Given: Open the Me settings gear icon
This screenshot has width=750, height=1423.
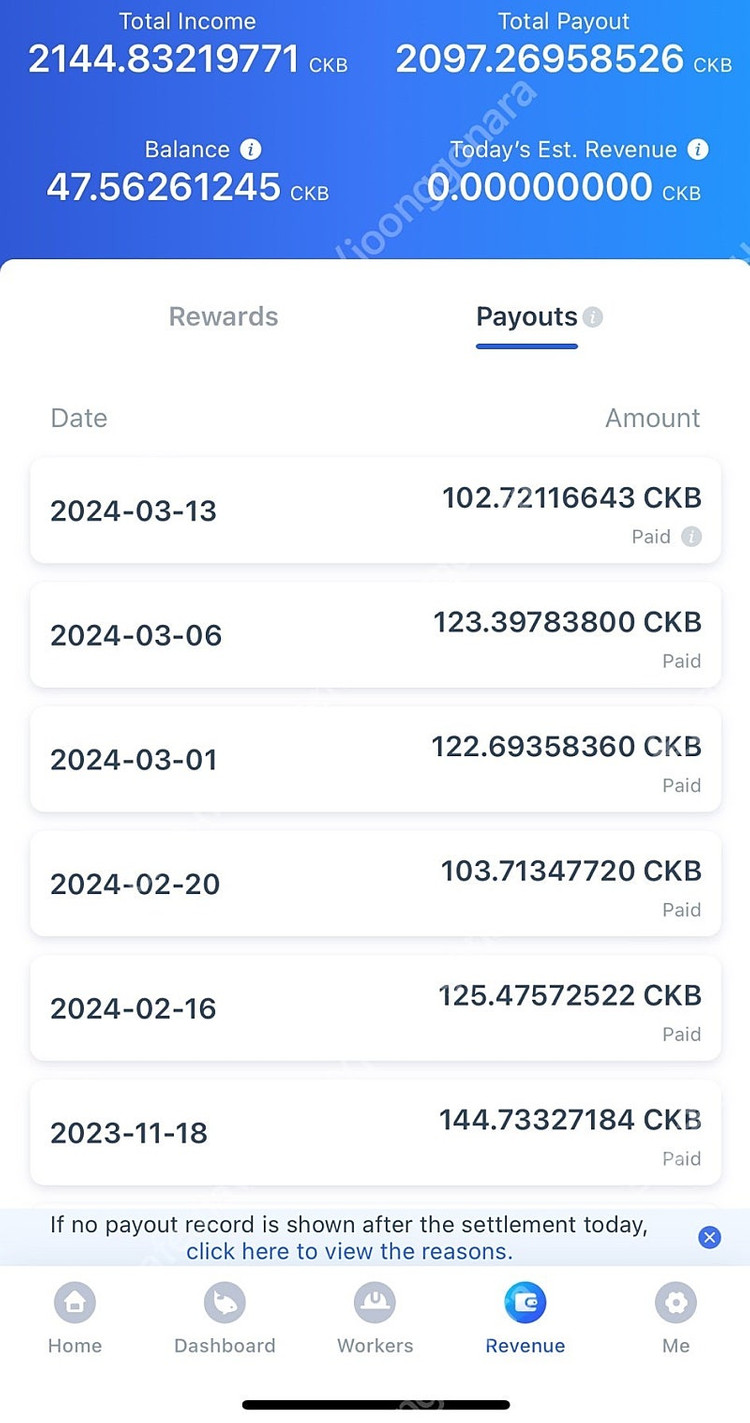Looking at the screenshot, I should click(x=676, y=1303).
